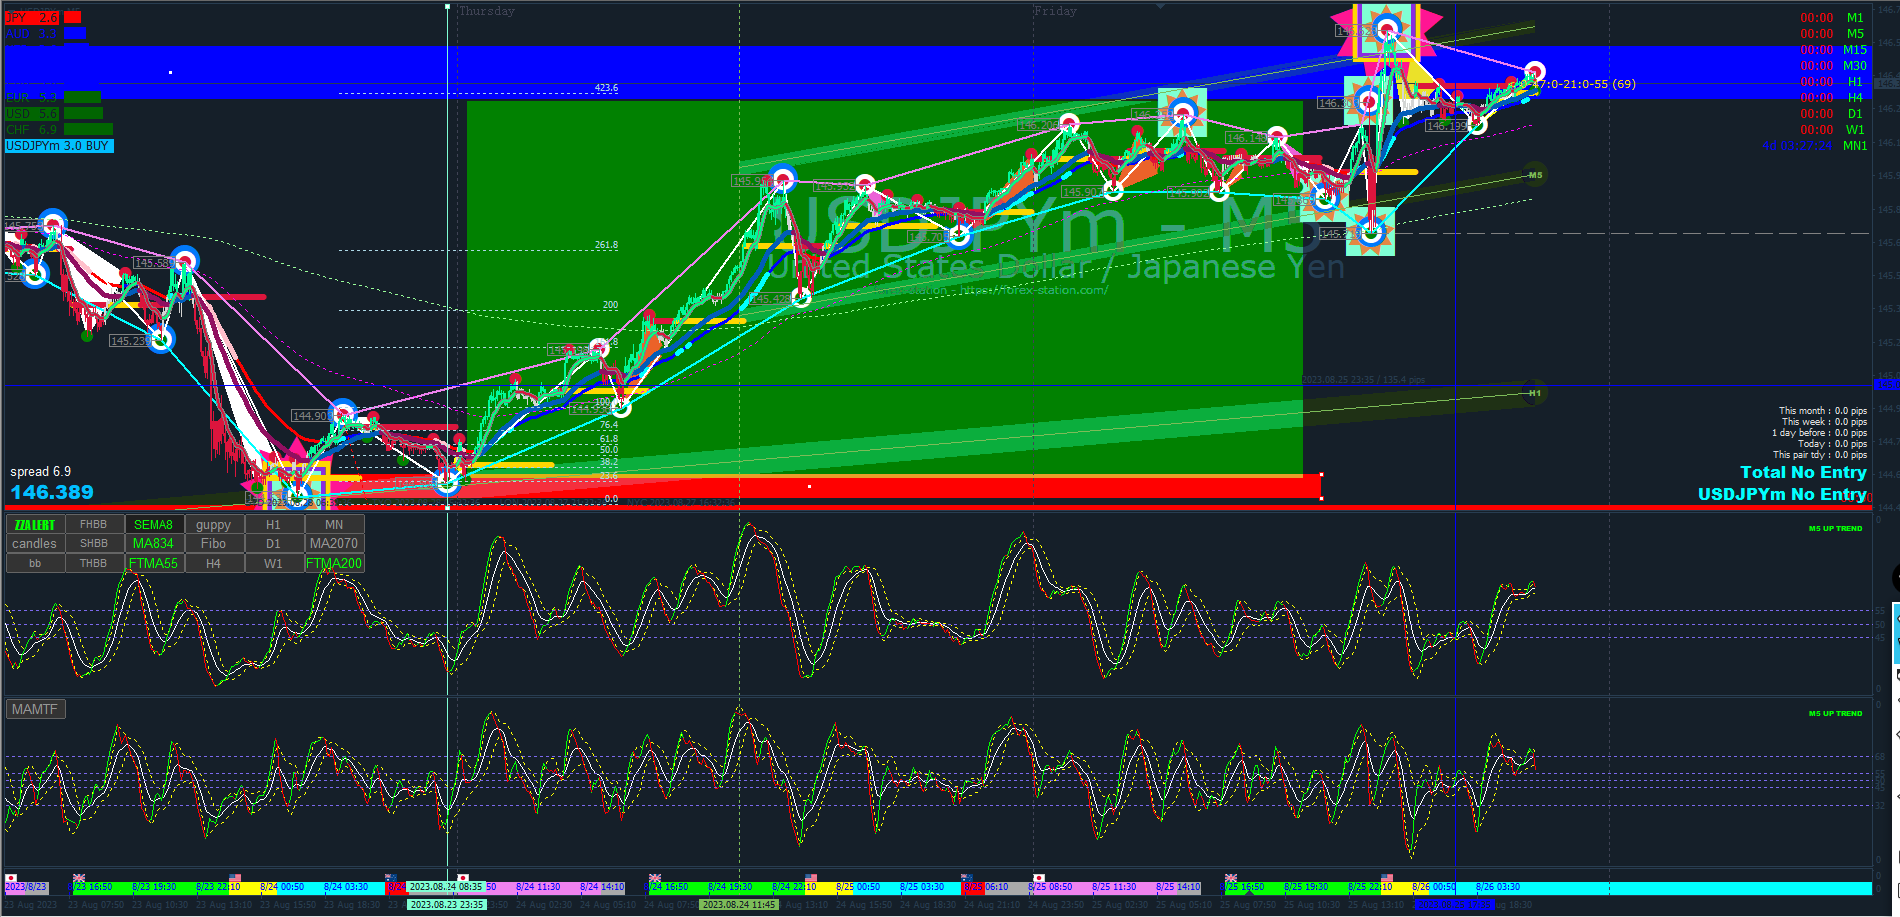Click the Japan flag beside '8/25 08:50'
Image resolution: width=1900 pixels, height=917 pixels.
pyautogui.click(x=1038, y=878)
